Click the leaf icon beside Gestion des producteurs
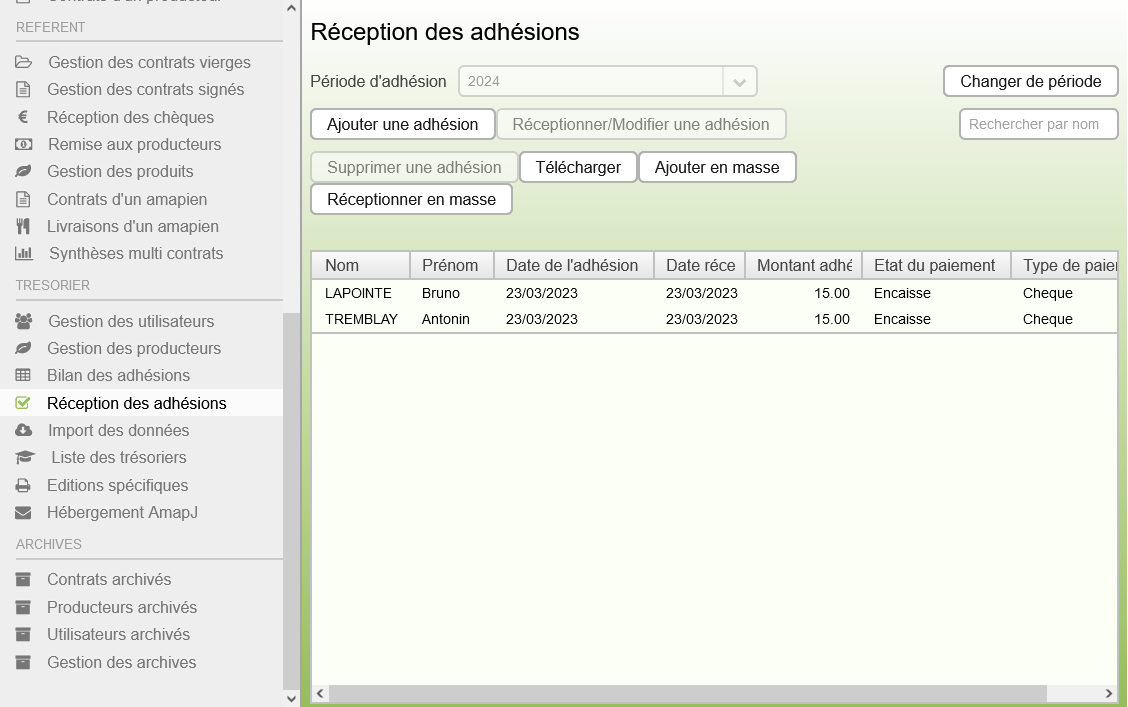Viewport: 1128px width, 707px height. pyautogui.click(x=24, y=348)
